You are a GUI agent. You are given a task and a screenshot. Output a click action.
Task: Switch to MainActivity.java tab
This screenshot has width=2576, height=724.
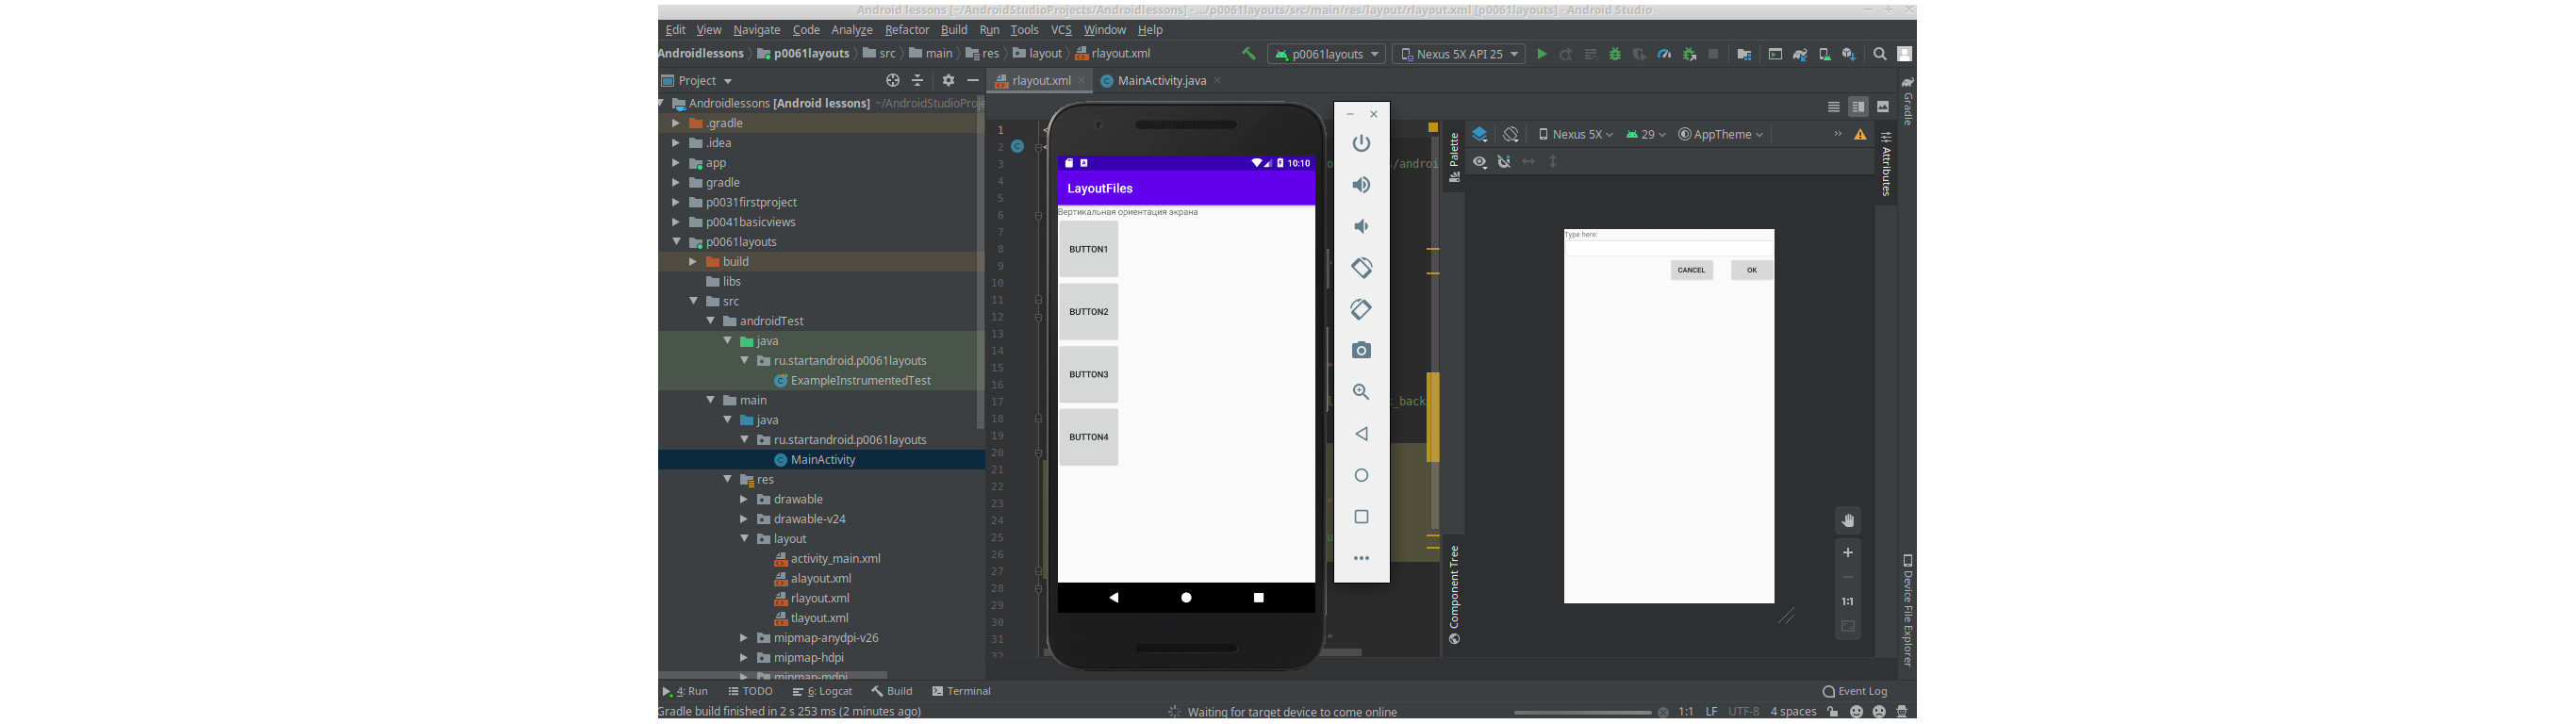click(1161, 81)
